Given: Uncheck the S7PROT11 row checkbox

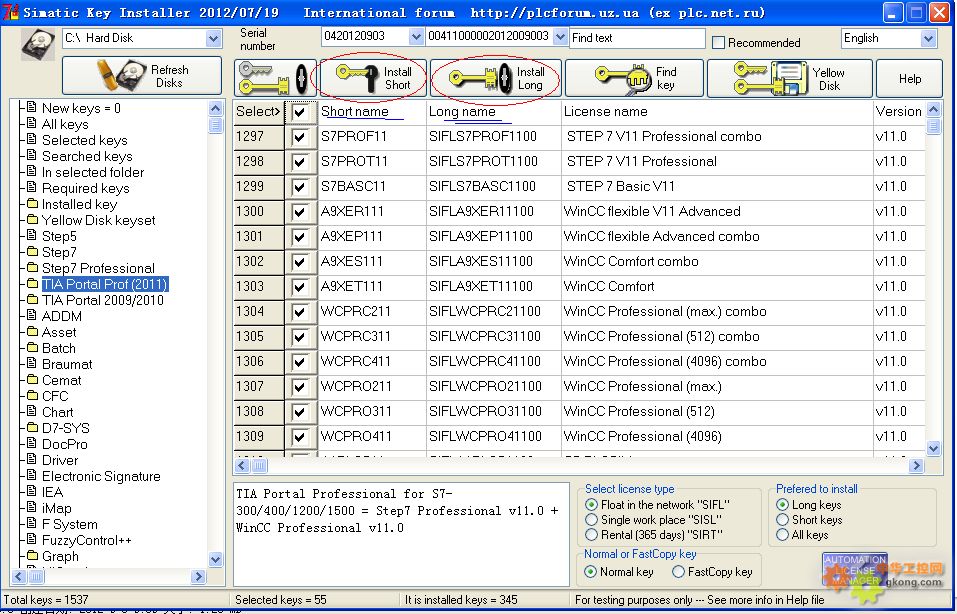Looking at the screenshot, I should pyautogui.click(x=300, y=162).
